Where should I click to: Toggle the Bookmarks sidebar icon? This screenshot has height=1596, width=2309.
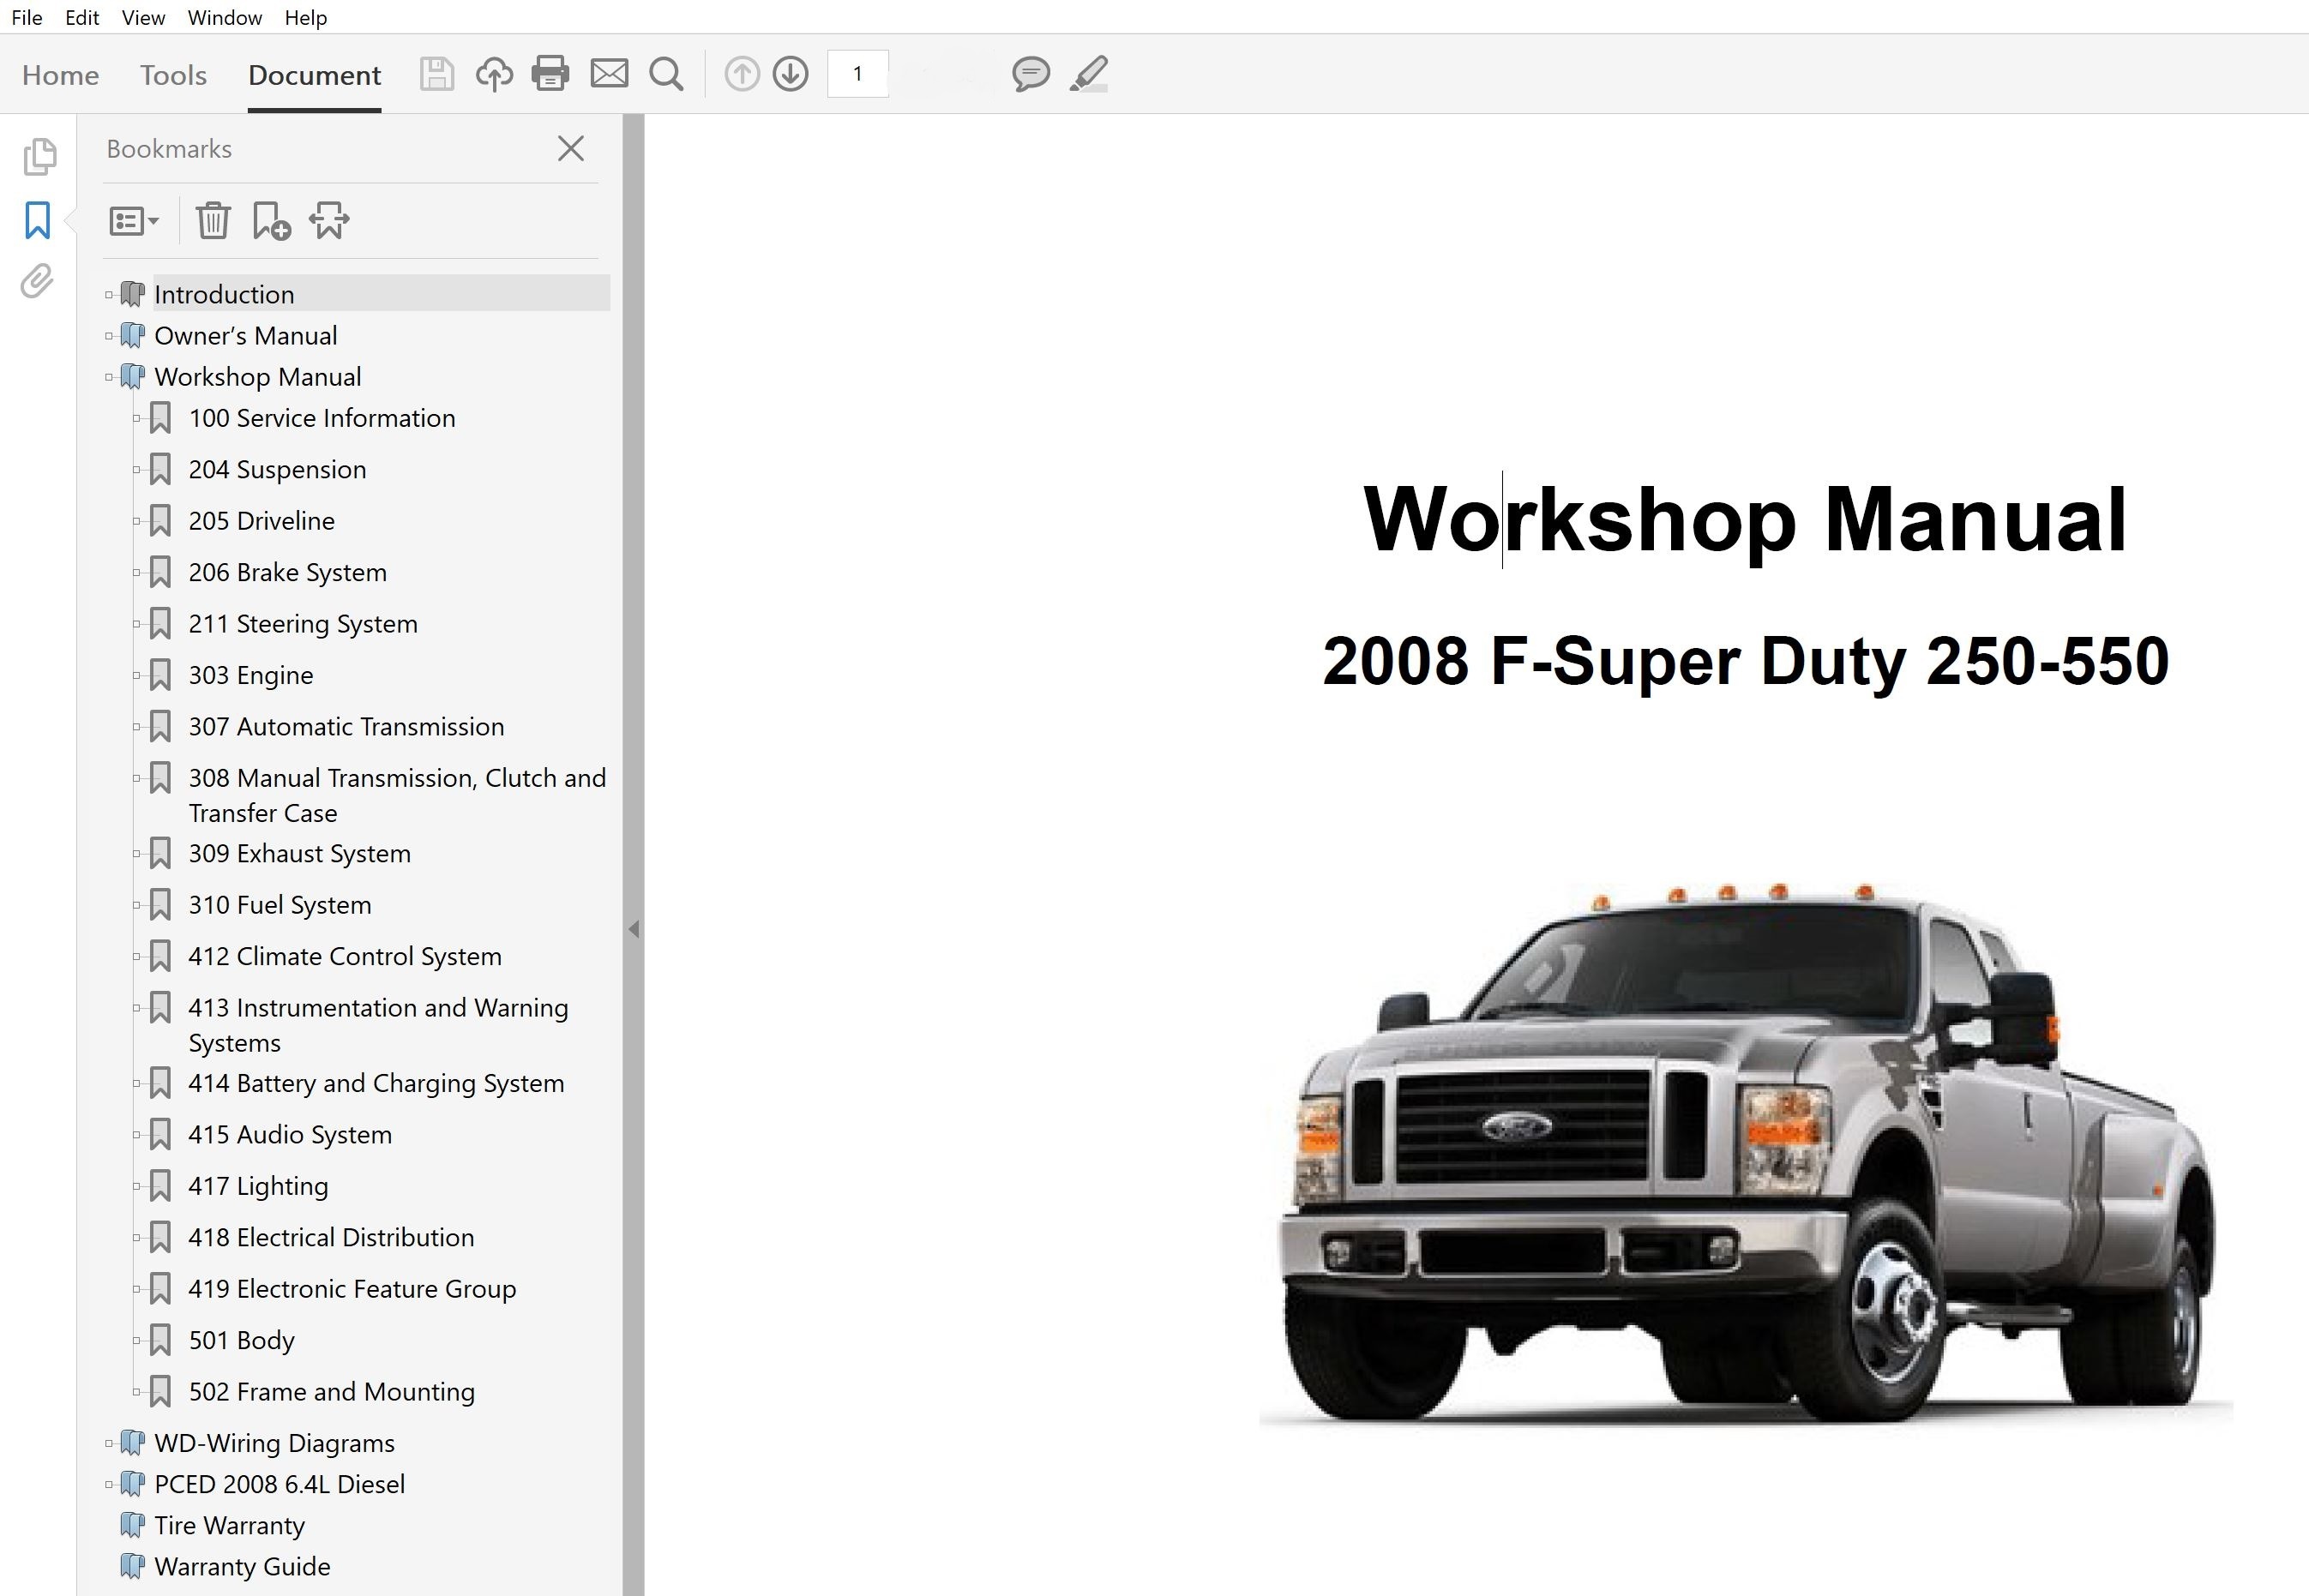tap(38, 220)
